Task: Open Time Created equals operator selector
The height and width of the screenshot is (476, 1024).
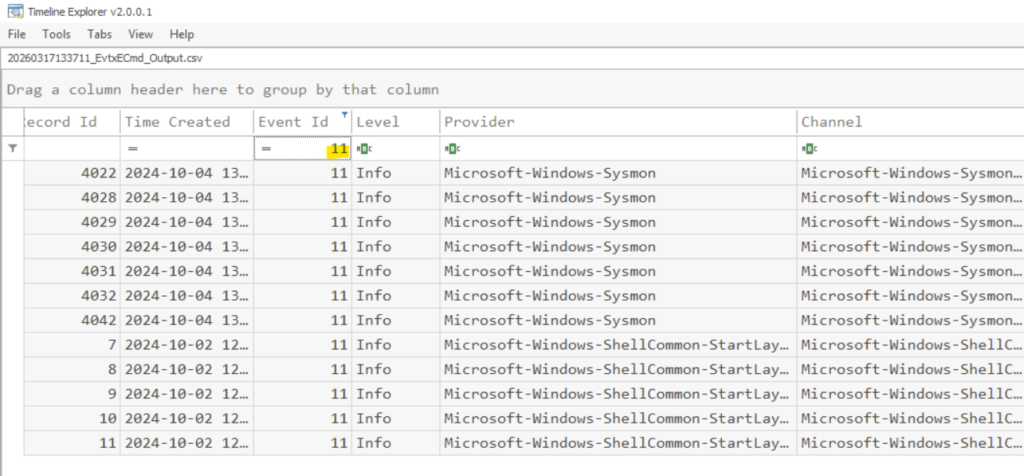Action: [132, 148]
